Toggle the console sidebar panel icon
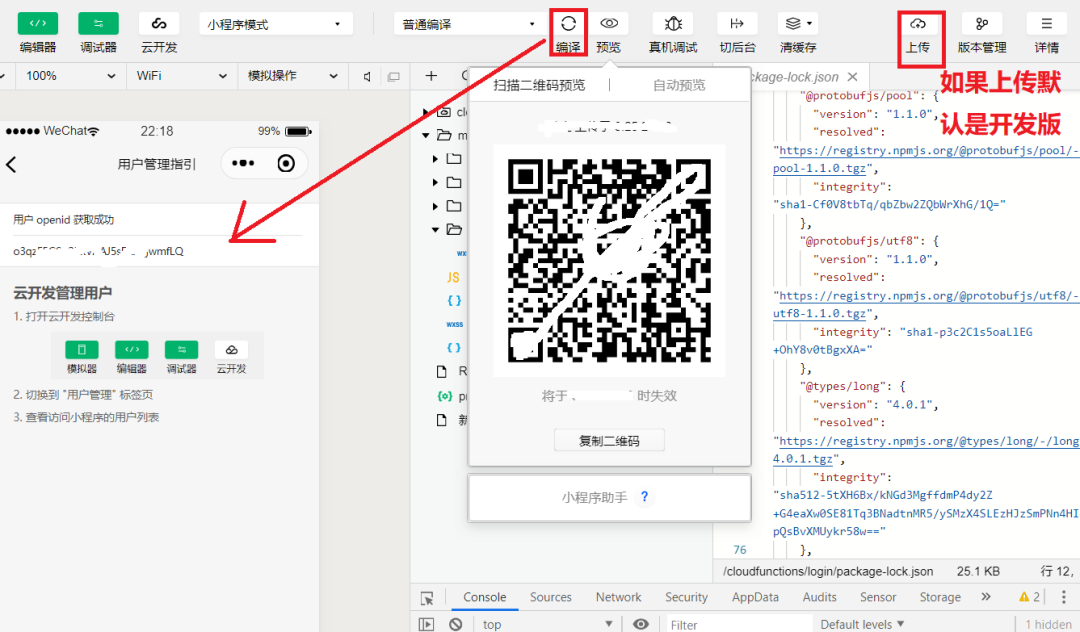Screen dimensions: 1080x632 tap(426, 624)
